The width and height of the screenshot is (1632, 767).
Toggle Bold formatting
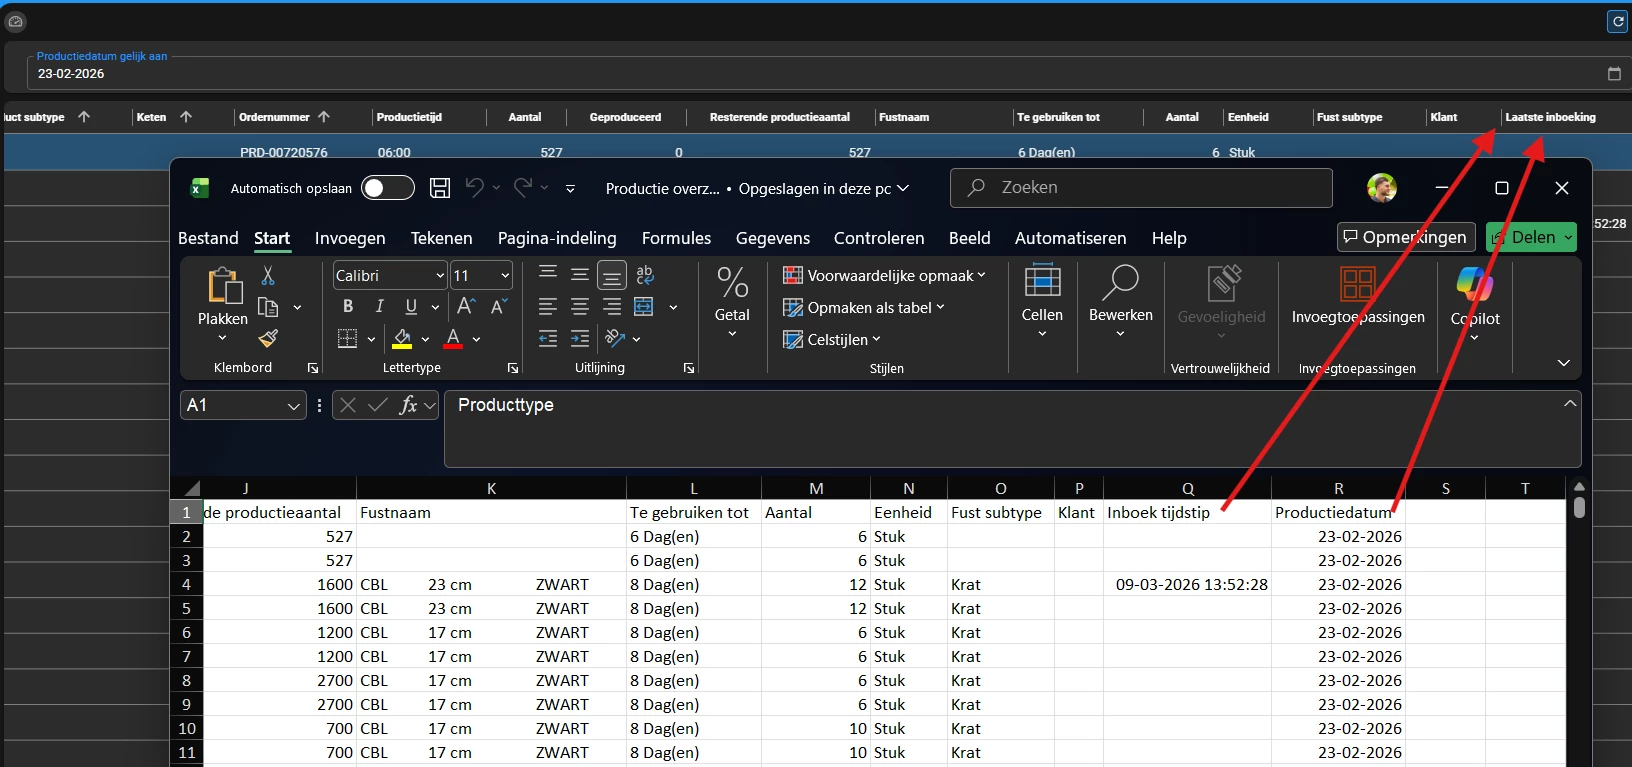pos(348,307)
